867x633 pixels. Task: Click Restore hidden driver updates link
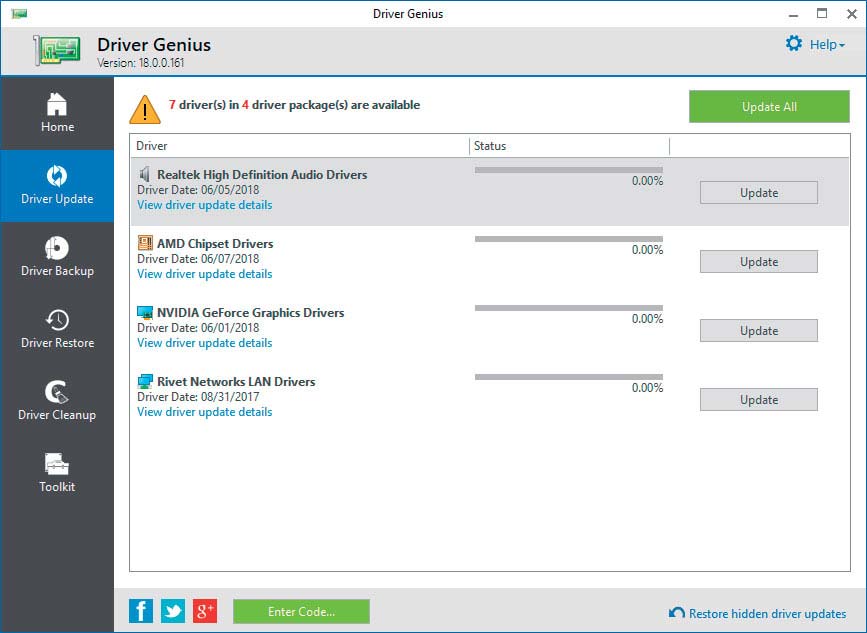pyautogui.click(x=767, y=614)
